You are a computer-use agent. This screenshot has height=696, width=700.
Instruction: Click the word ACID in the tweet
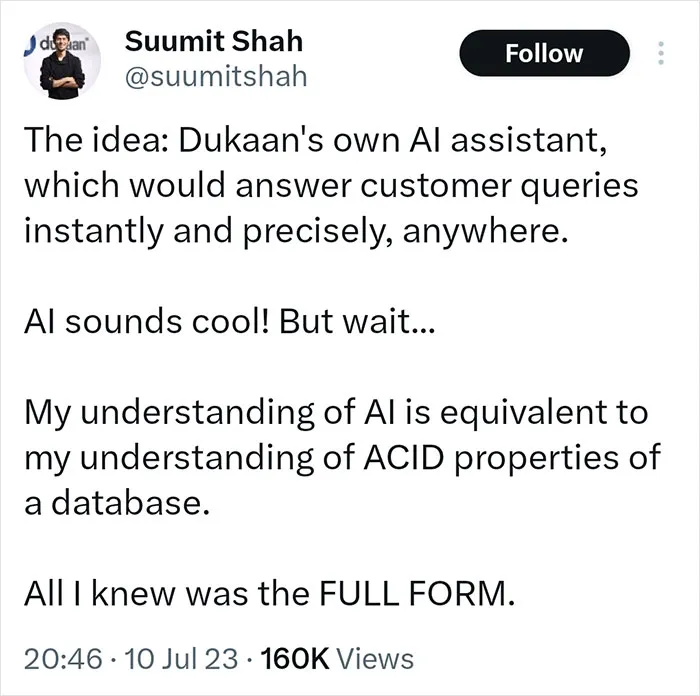click(404, 457)
